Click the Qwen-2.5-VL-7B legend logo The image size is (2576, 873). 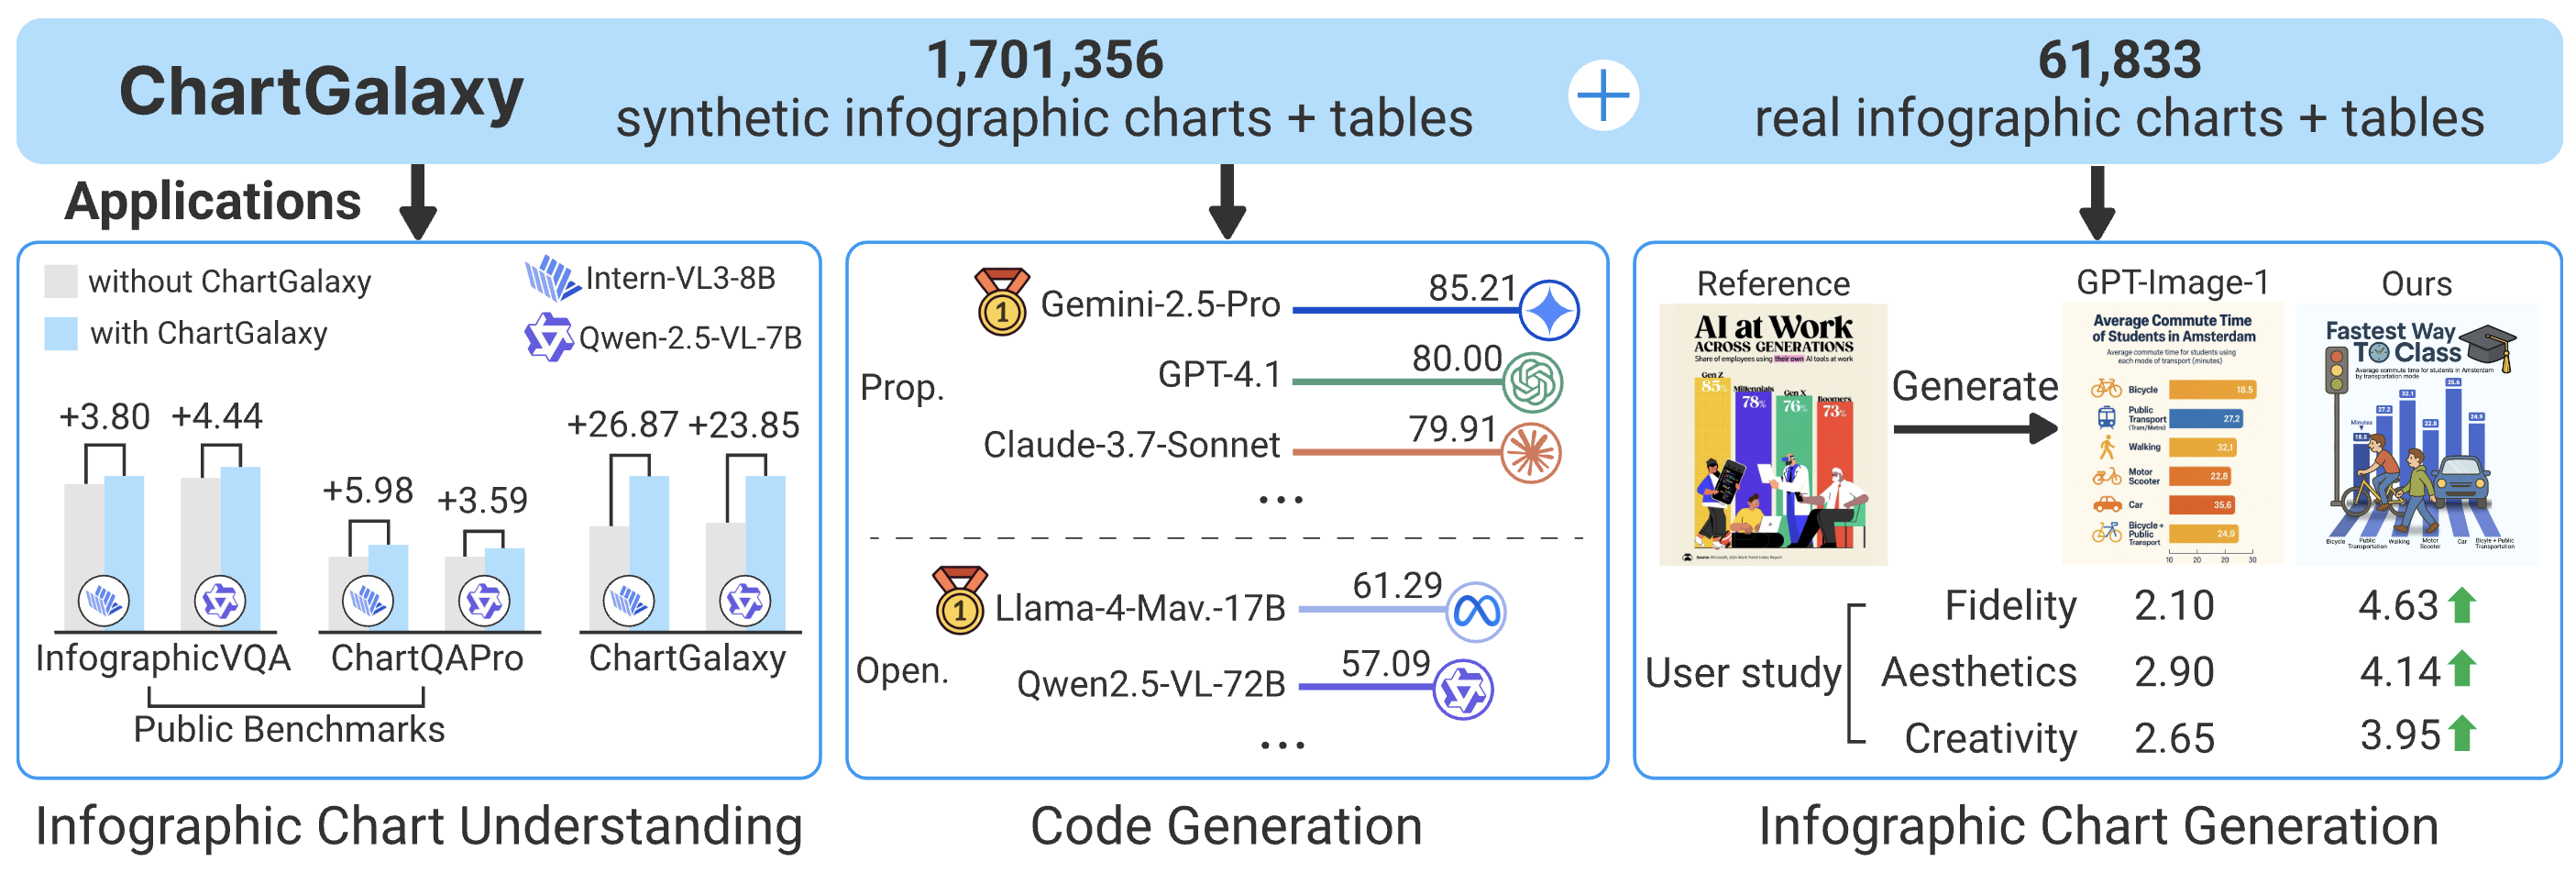548,337
